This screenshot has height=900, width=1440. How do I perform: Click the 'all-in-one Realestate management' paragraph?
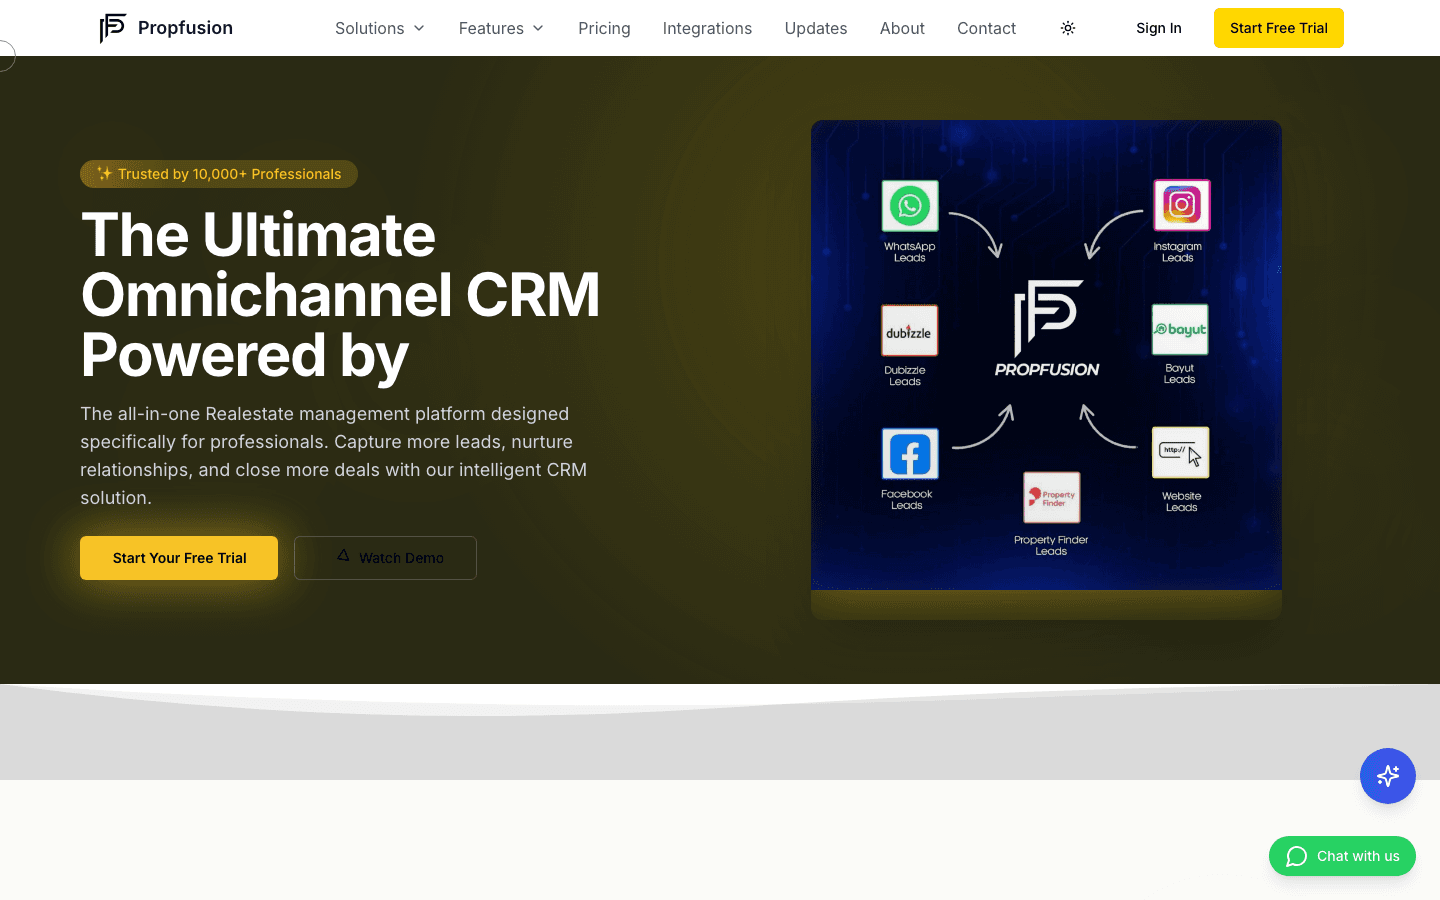(x=334, y=455)
